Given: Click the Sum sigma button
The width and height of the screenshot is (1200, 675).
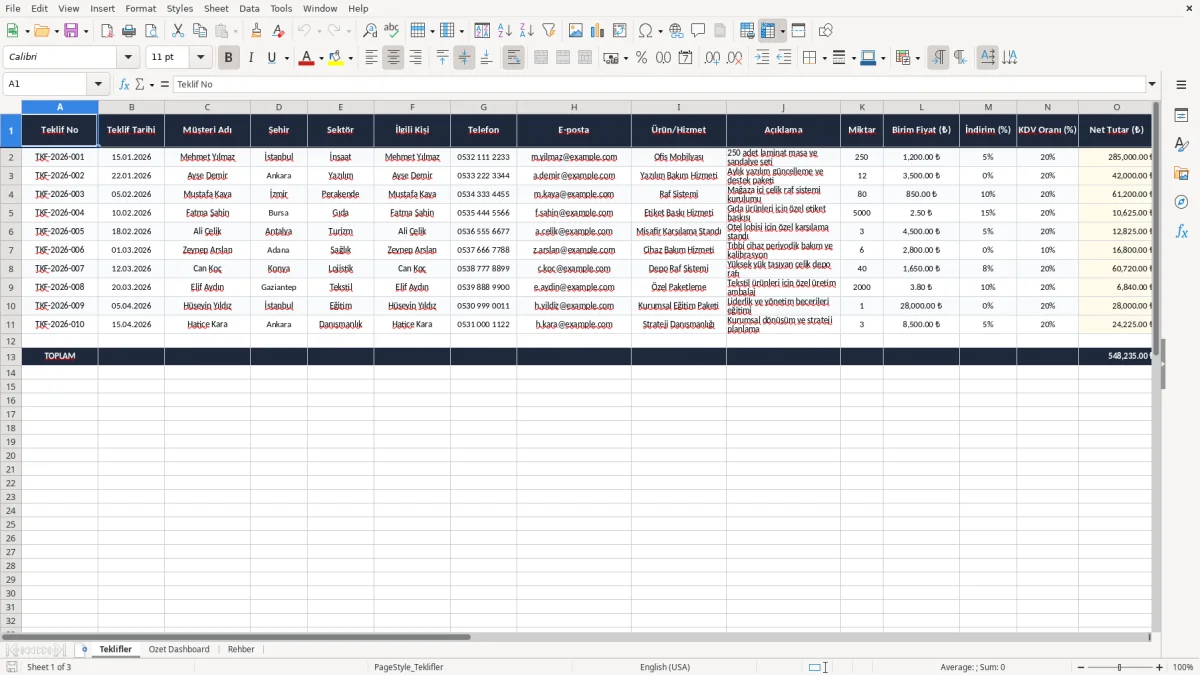Looking at the screenshot, I should 139,85.
